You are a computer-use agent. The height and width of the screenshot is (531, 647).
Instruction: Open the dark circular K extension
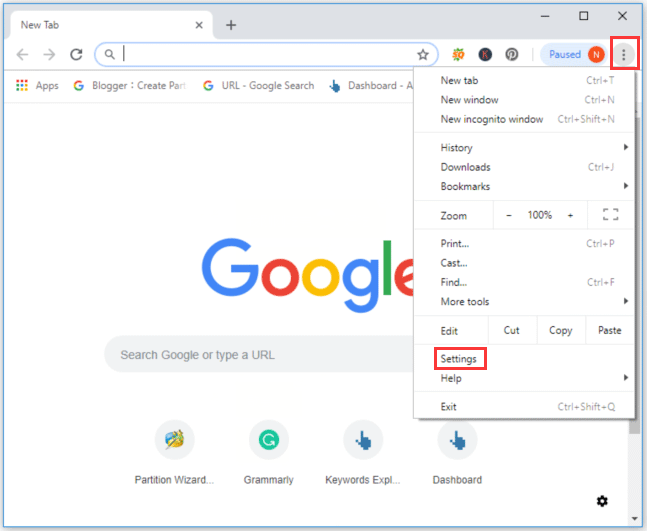coord(485,54)
